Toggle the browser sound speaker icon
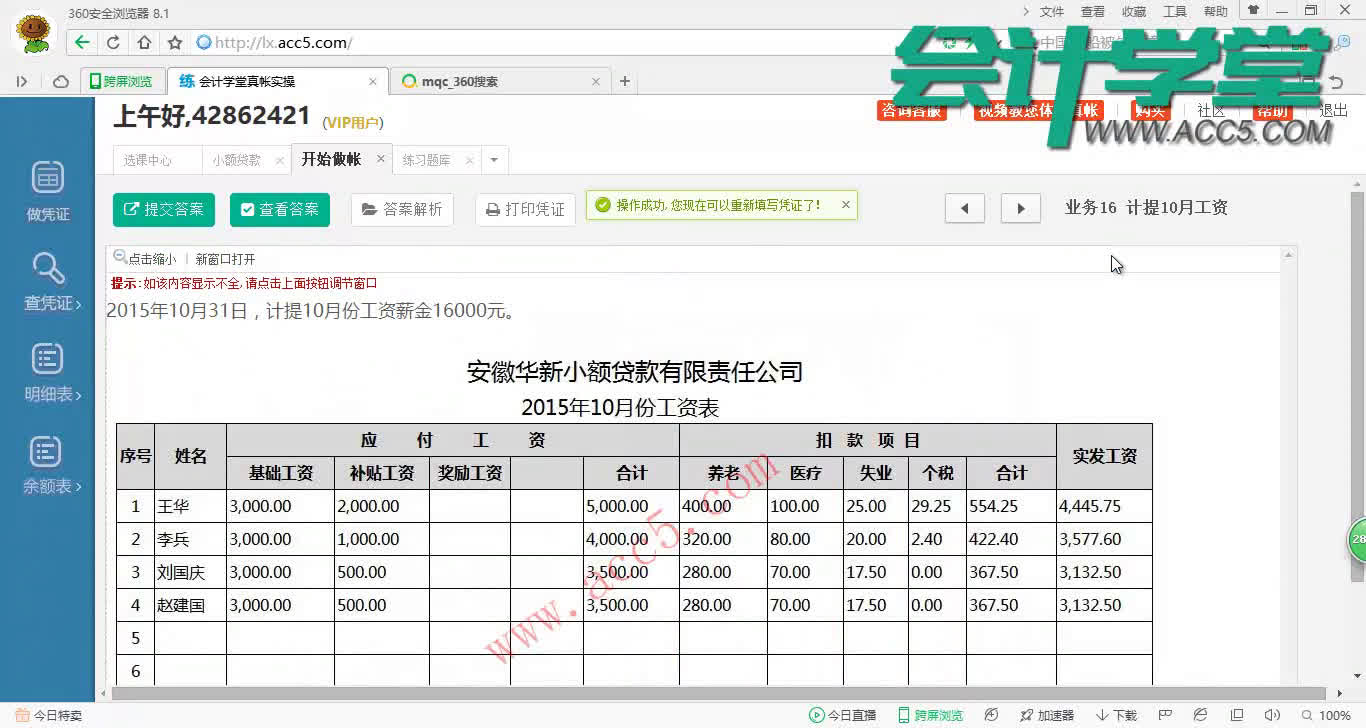 (x=1273, y=715)
